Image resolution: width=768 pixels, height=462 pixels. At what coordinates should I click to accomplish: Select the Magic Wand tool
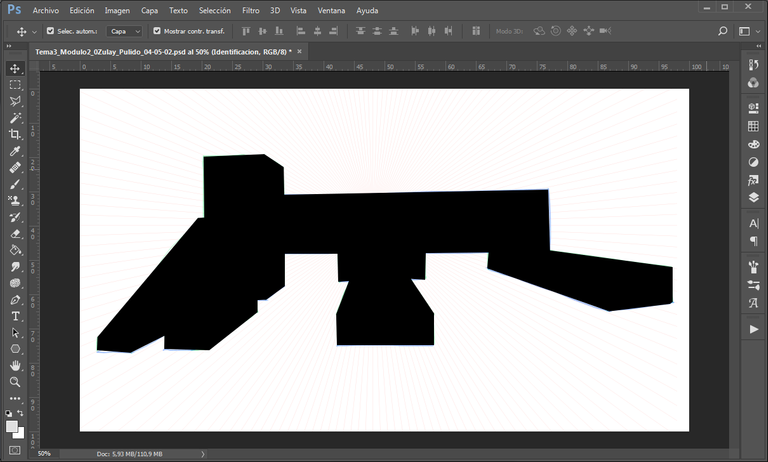point(15,118)
